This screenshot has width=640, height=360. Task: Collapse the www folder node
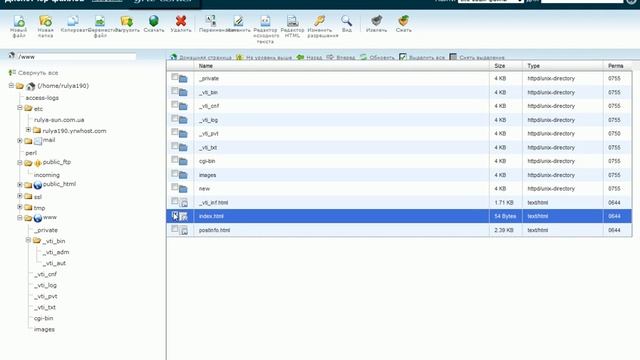20,218
